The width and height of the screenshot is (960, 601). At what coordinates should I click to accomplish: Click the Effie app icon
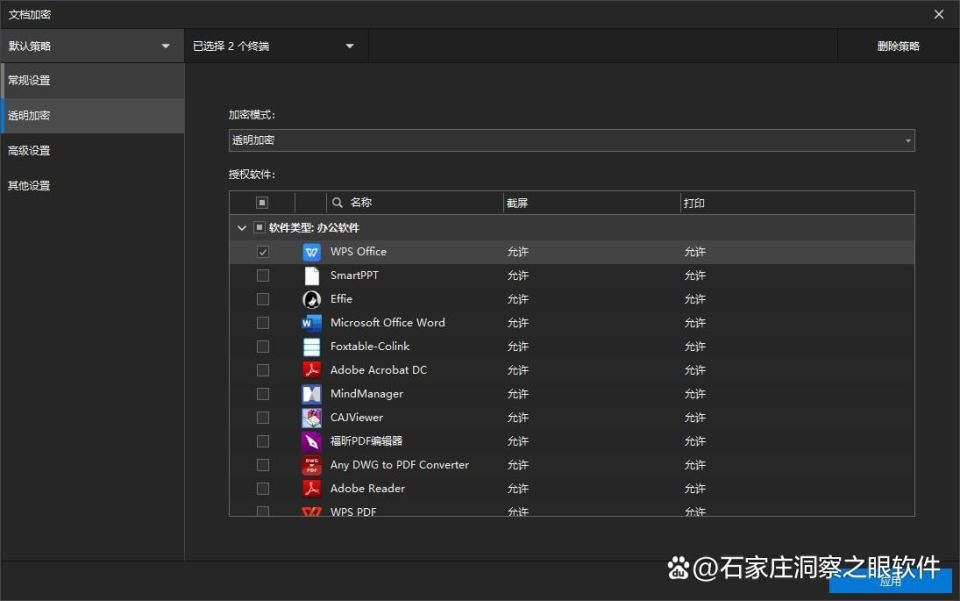tap(312, 299)
